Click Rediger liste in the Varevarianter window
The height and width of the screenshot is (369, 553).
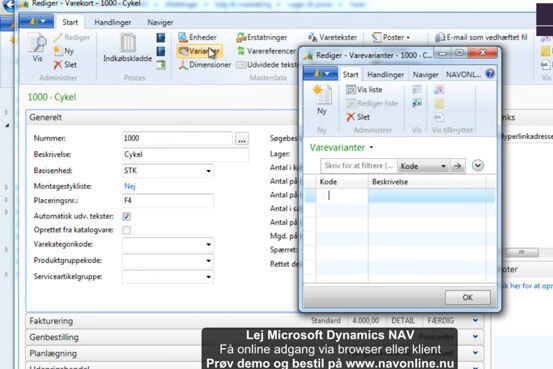pos(372,103)
